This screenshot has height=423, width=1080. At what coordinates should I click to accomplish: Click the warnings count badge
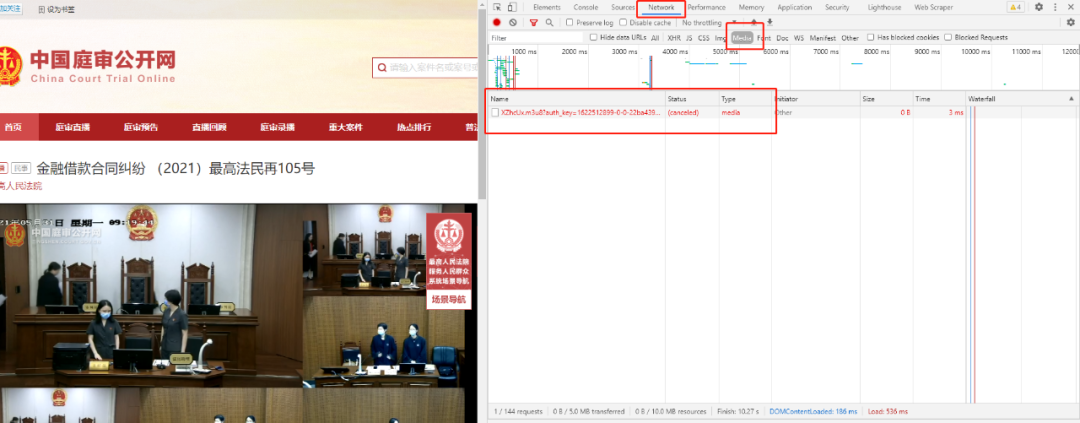pyautogui.click(x=1015, y=7)
